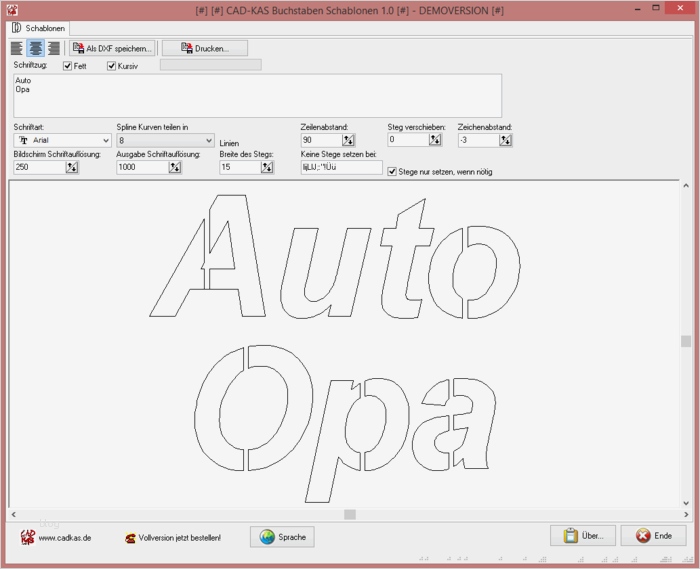The width and height of the screenshot is (700, 569).
Task: Uncheck the Kursiv italic checkbox
Action: 112,66
